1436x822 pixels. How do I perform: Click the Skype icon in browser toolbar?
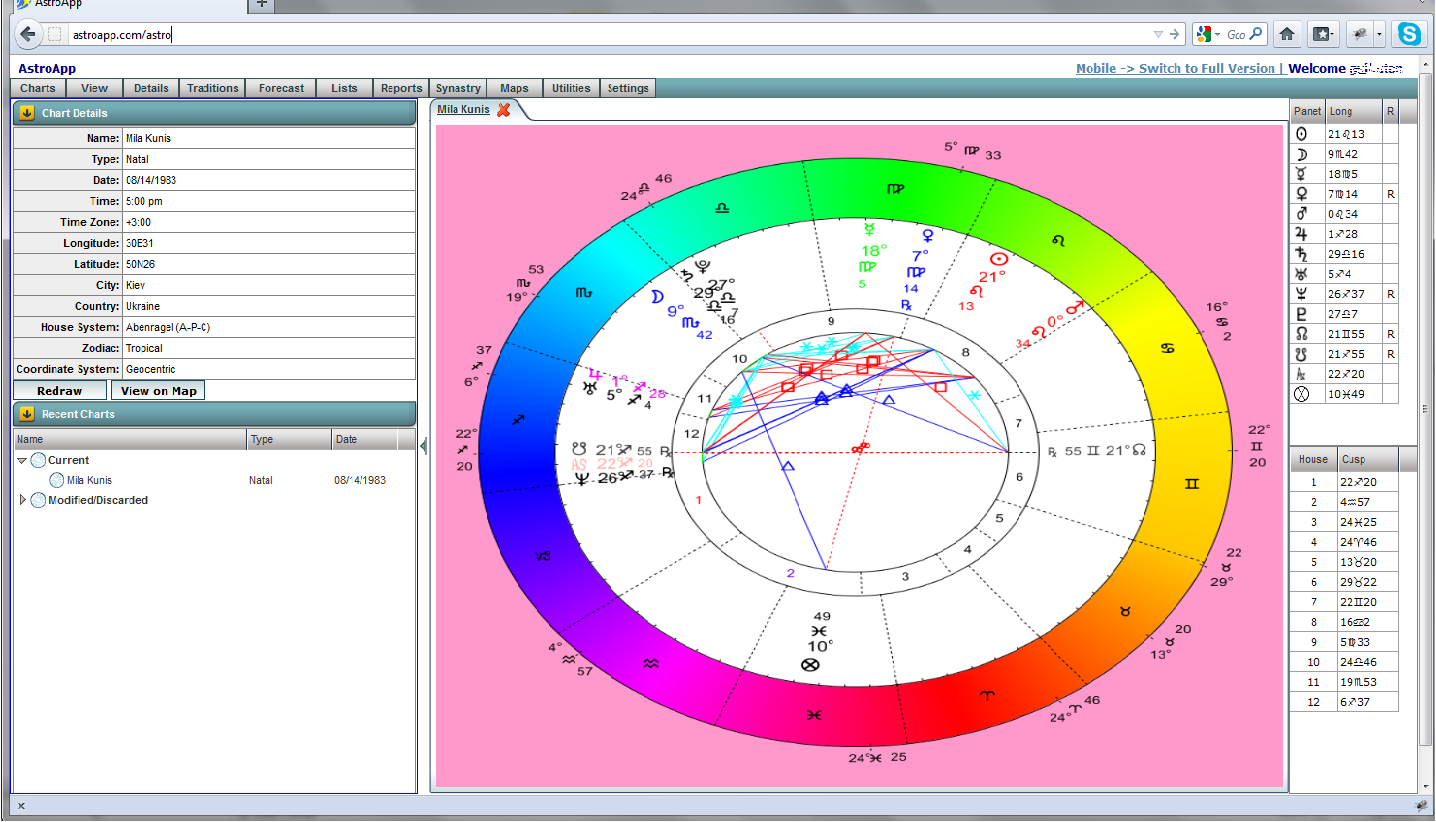[1410, 34]
